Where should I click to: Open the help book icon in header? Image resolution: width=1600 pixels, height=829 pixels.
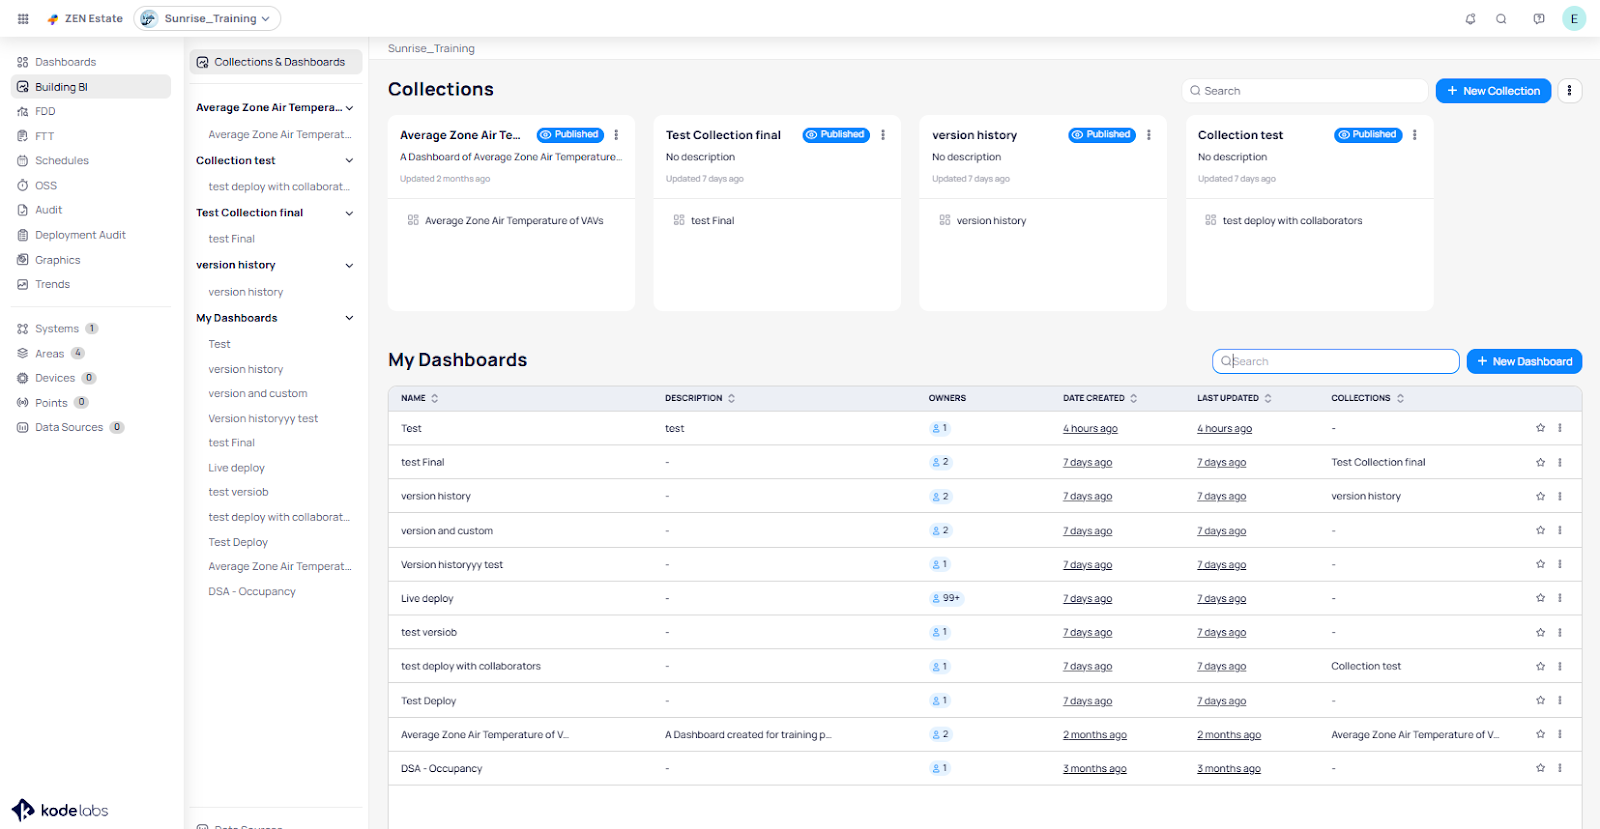click(1539, 19)
